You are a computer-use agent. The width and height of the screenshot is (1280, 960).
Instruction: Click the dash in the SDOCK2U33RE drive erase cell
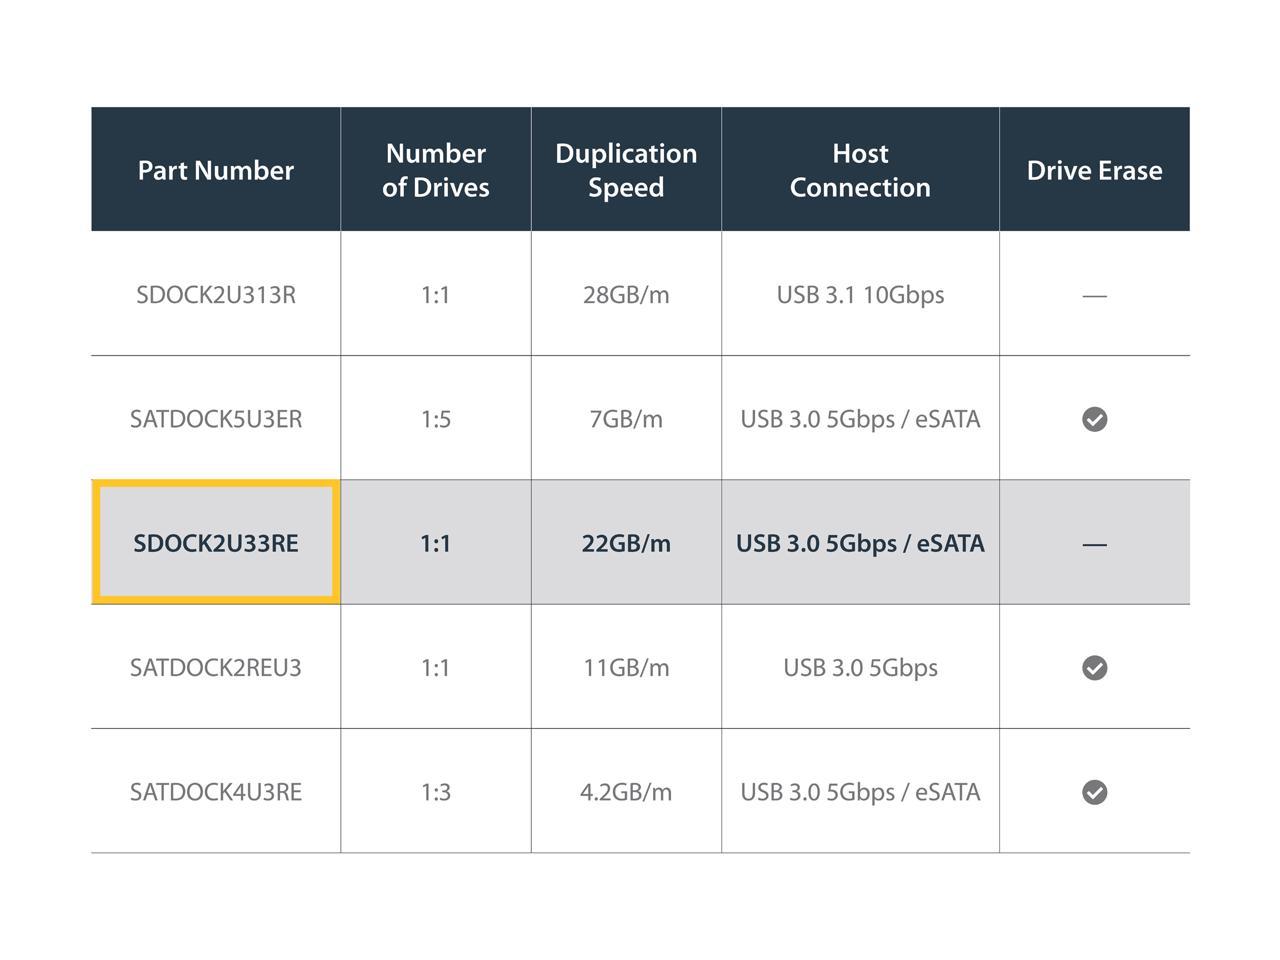pyautogui.click(x=1094, y=545)
